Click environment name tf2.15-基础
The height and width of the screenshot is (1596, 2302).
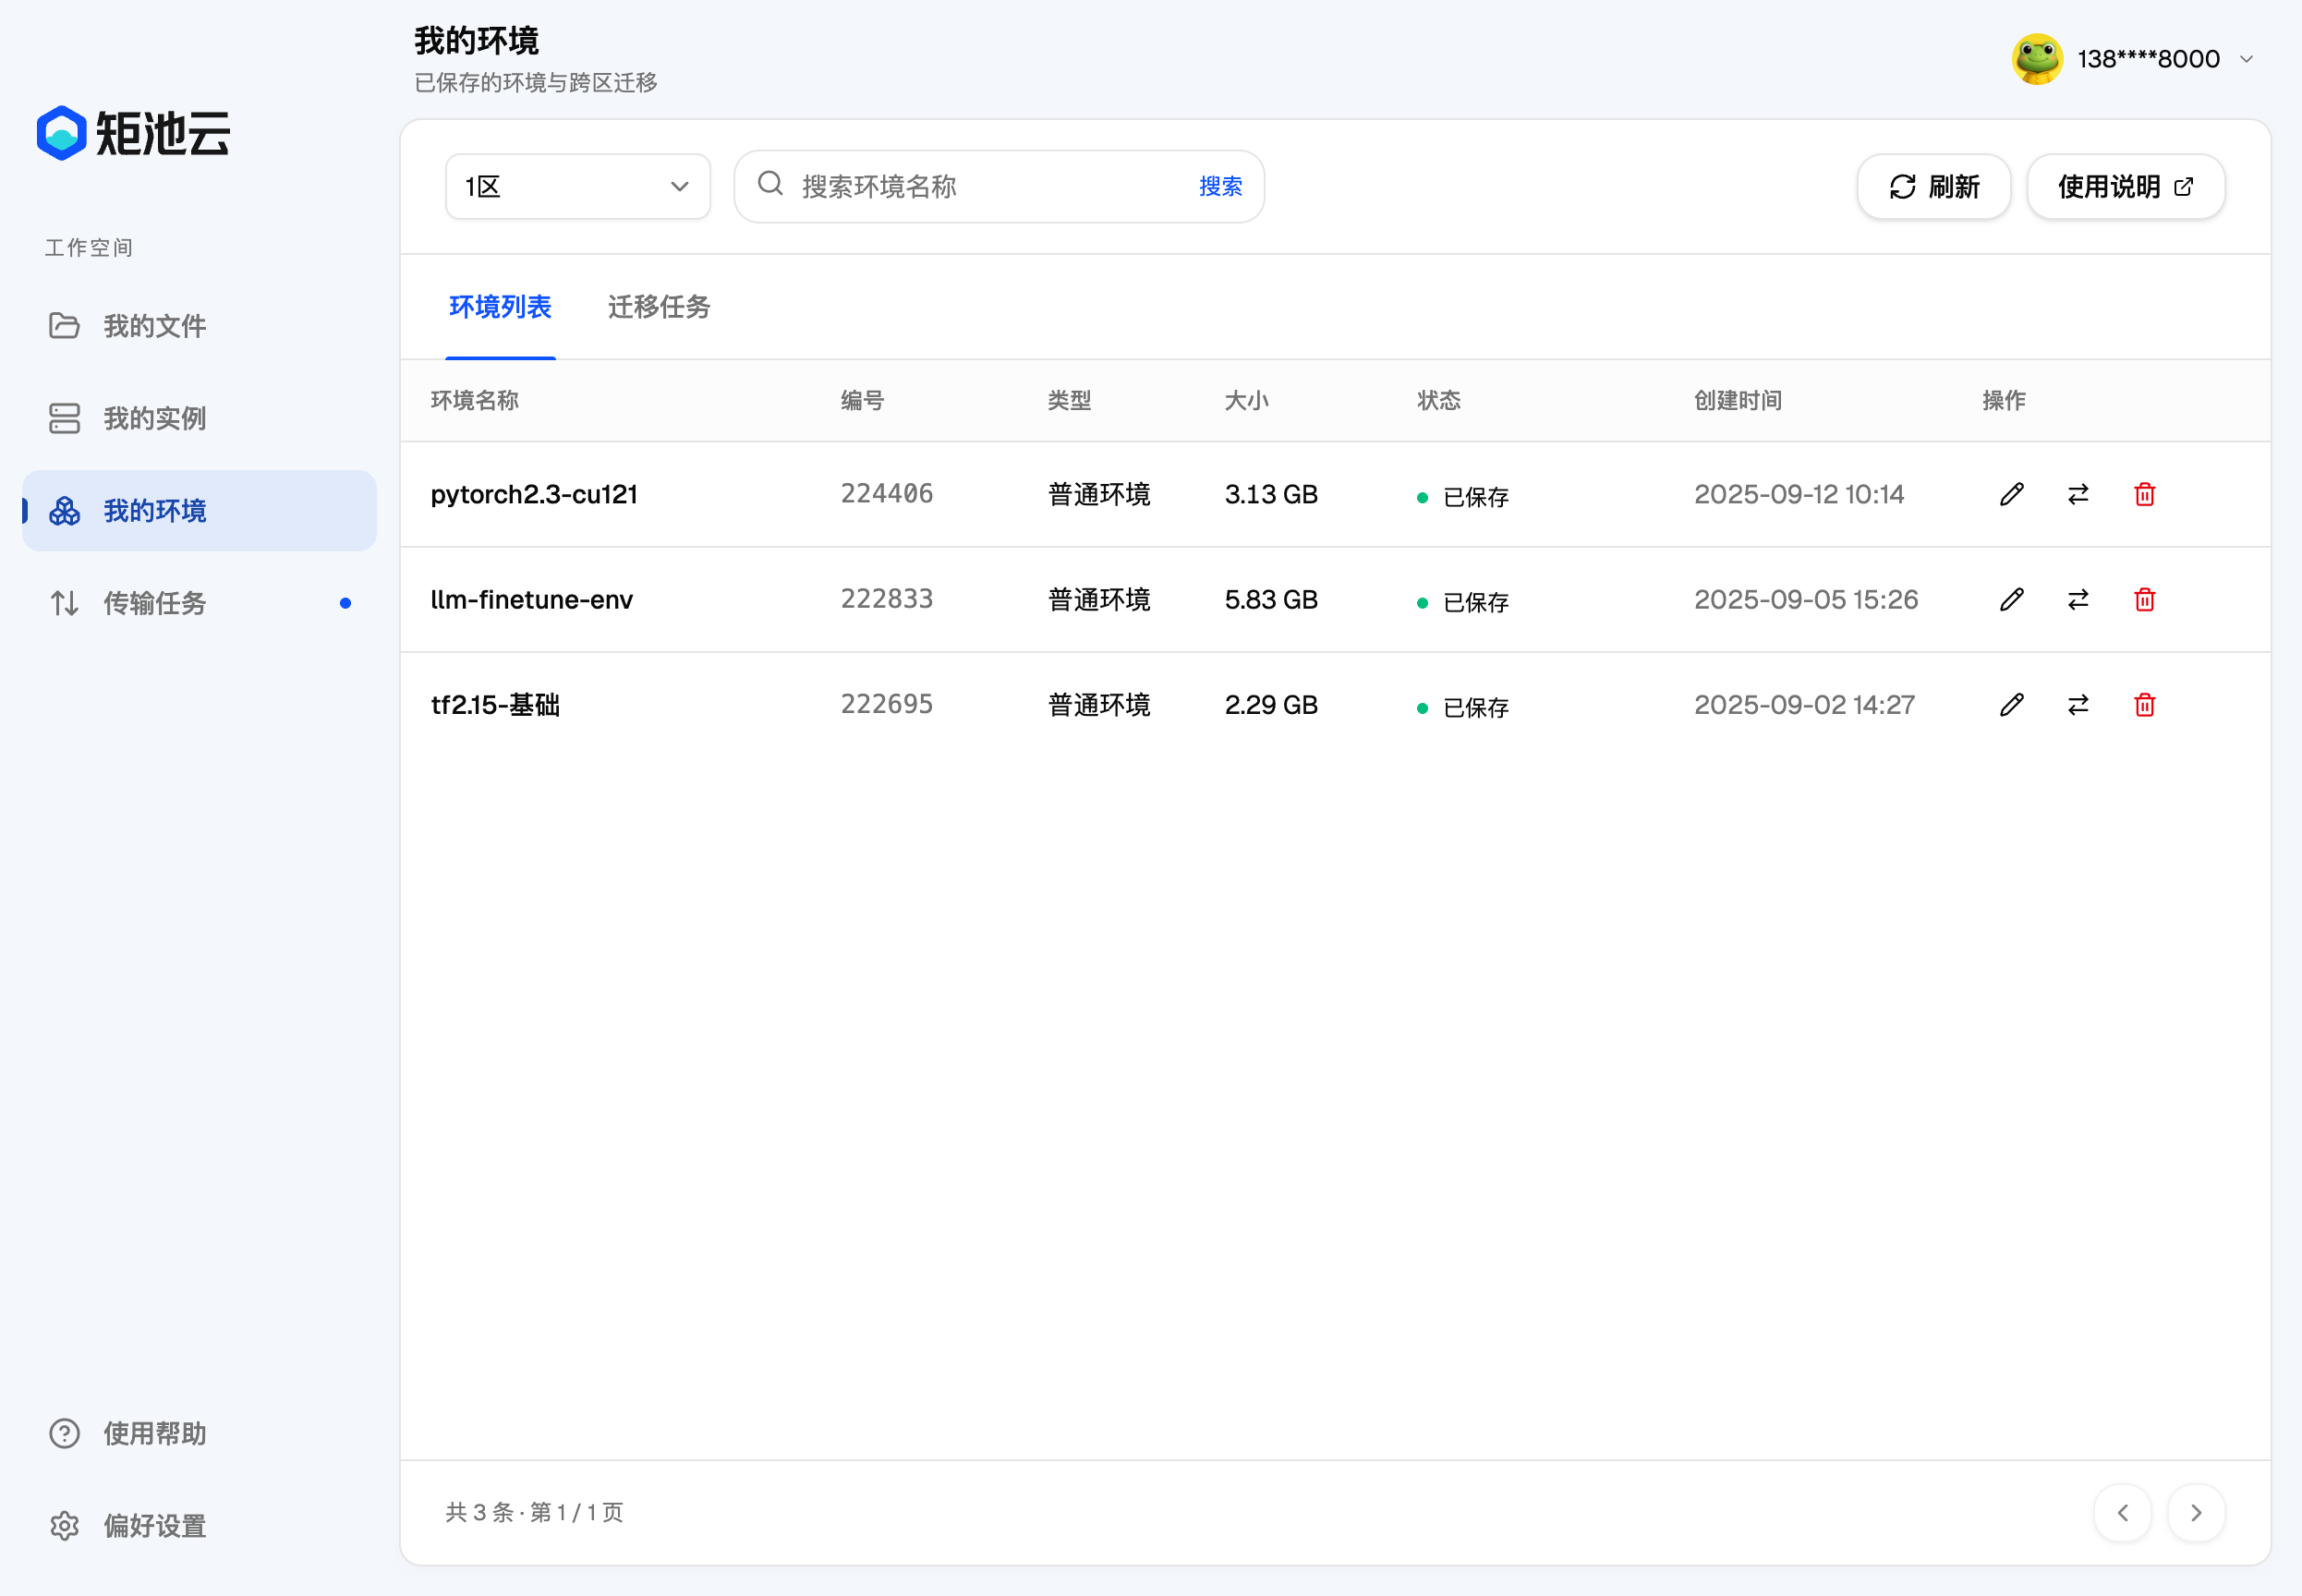pyautogui.click(x=495, y=705)
